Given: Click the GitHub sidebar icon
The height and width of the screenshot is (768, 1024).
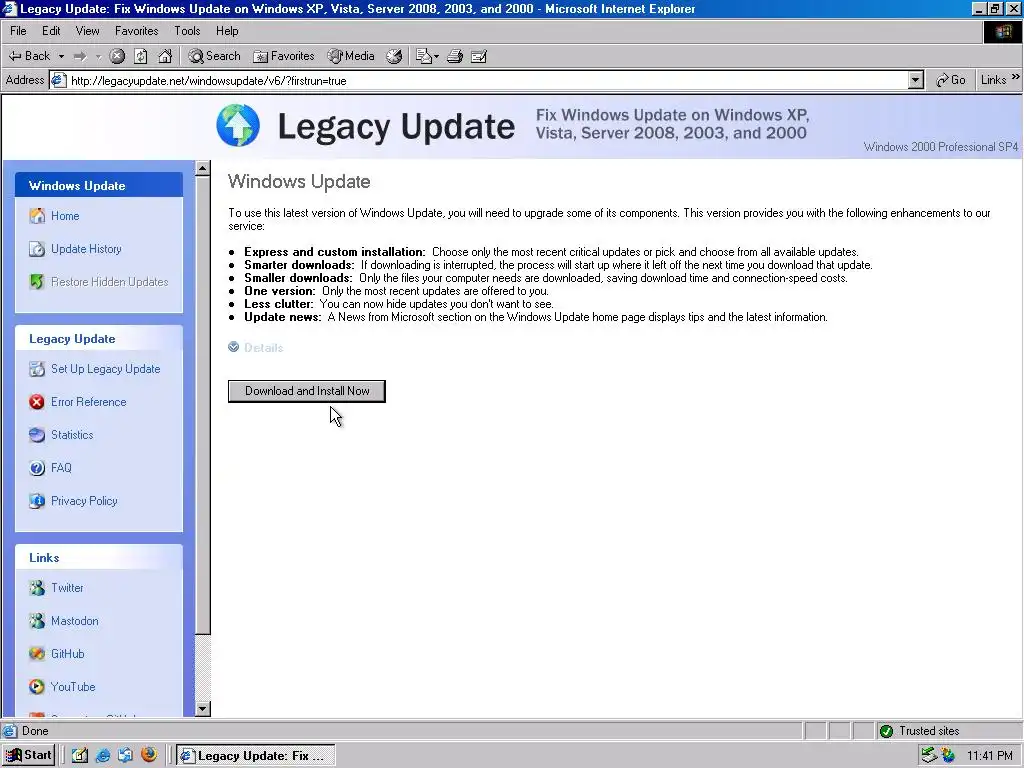Looking at the screenshot, I should point(37,654).
